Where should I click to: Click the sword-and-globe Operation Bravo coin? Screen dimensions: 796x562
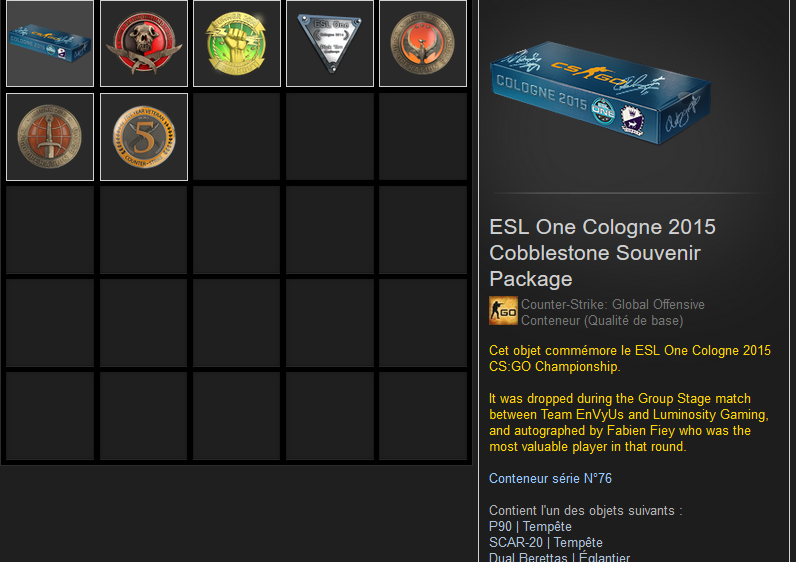tap(50, 137)
